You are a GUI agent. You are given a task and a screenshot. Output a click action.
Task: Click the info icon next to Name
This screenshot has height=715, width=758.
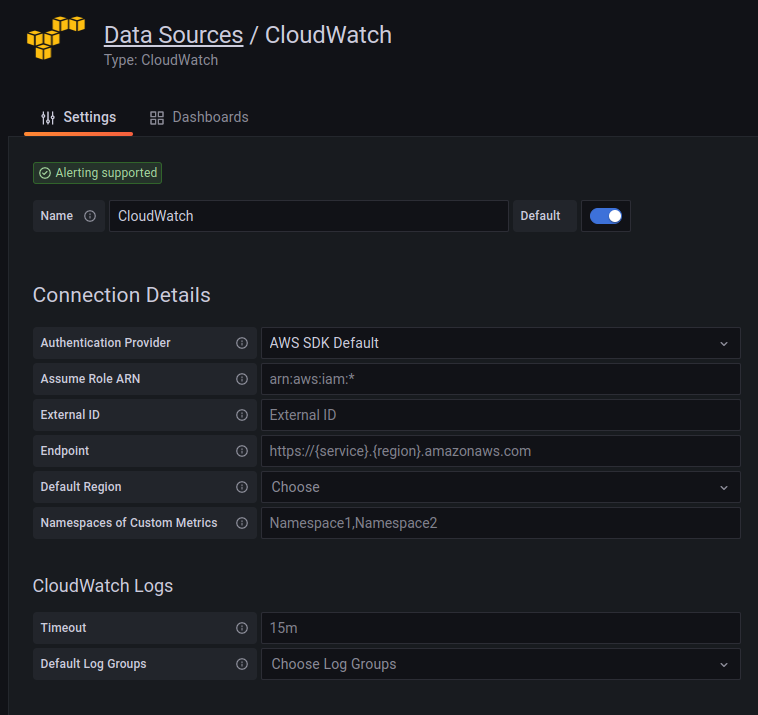(x=90, y=216)
